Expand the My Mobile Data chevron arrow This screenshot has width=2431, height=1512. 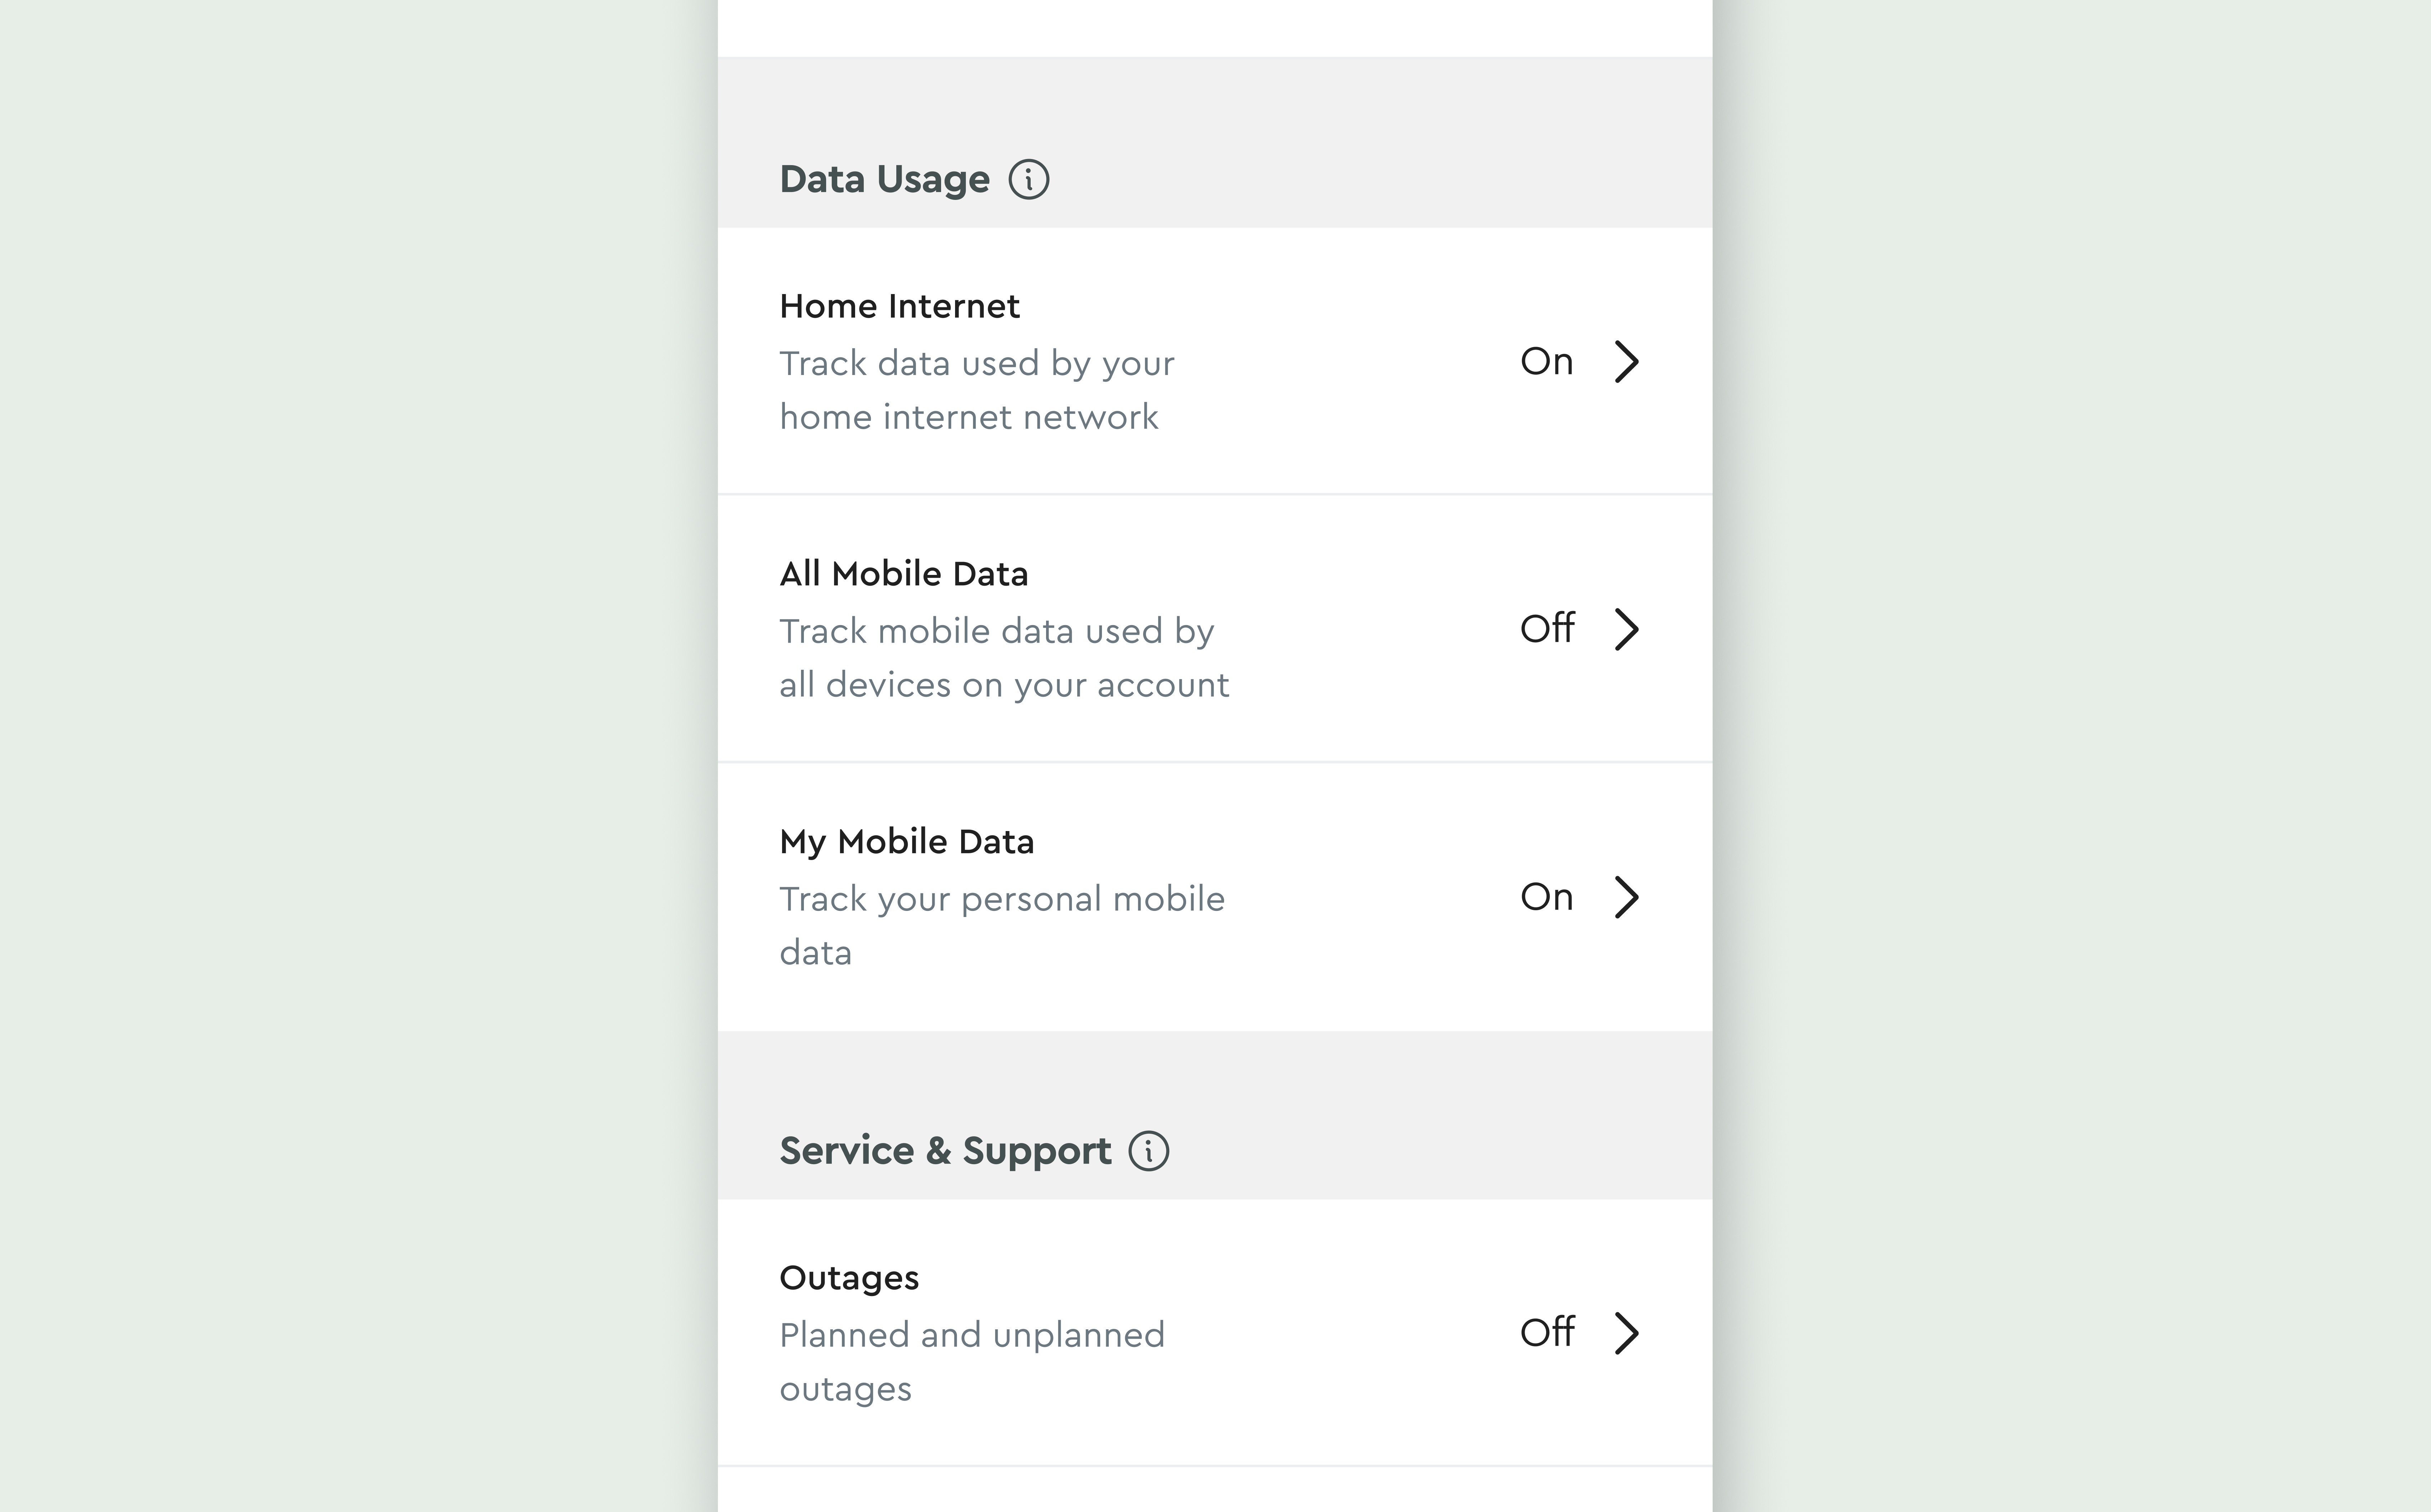[1627, 897]
